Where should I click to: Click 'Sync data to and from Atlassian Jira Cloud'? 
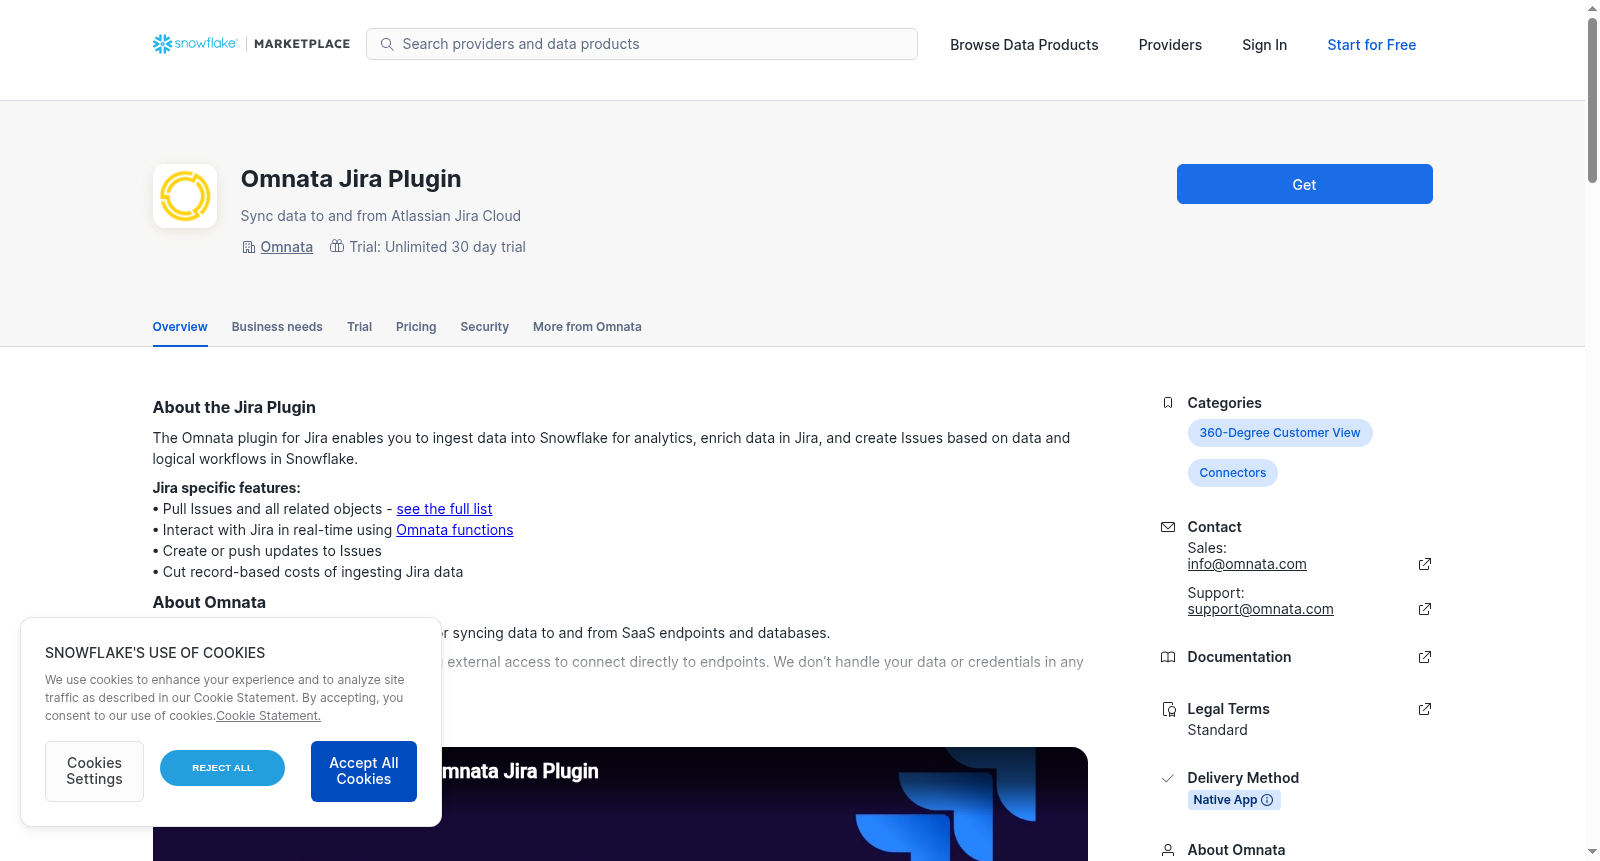381,216
